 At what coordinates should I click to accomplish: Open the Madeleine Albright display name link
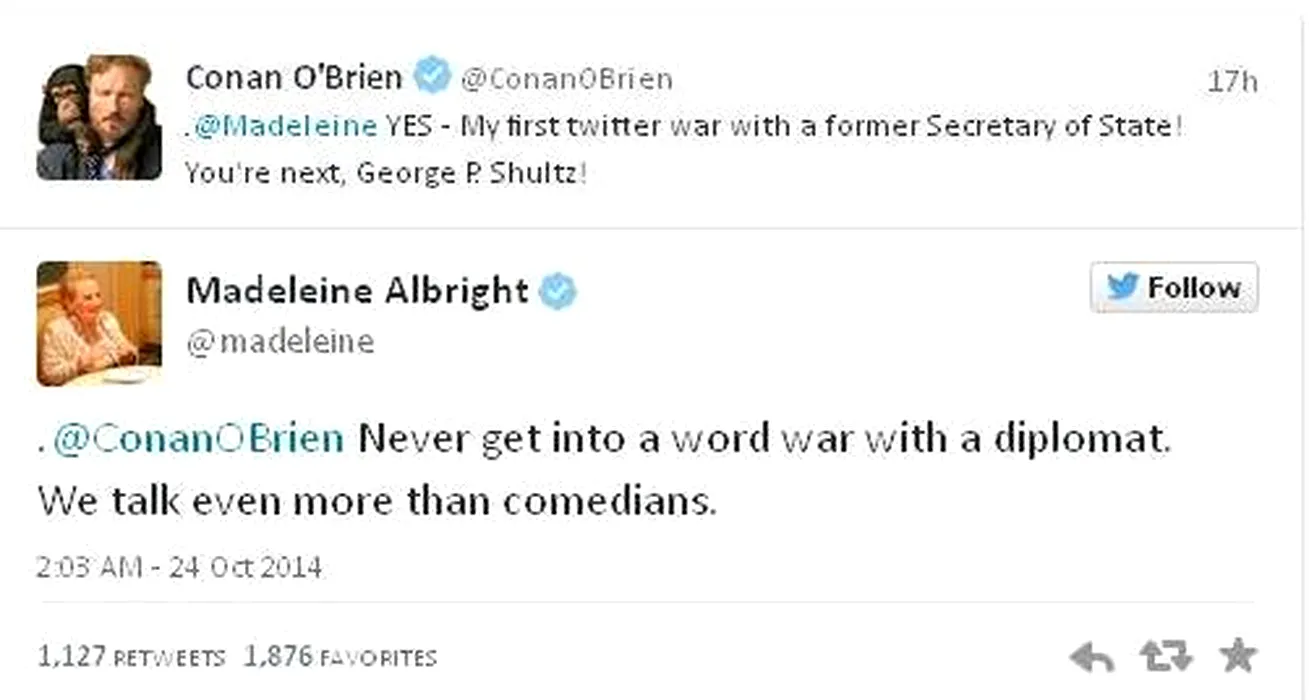click(357, 290)
